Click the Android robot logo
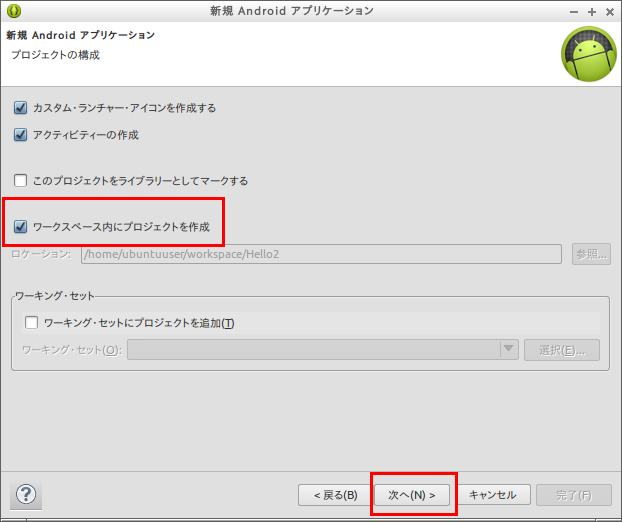Image resolution: width=622 pixels, height=522 pixels. [x=589, y=54]
